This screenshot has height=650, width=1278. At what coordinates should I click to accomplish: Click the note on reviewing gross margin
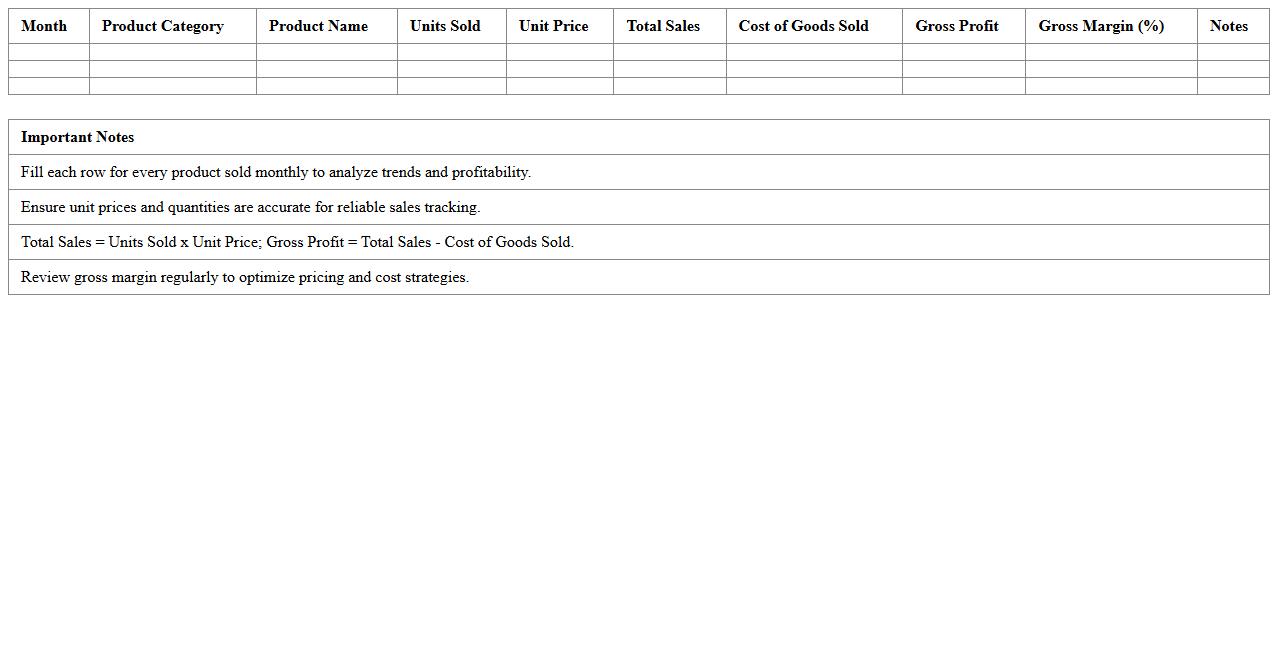pos(245,277)
